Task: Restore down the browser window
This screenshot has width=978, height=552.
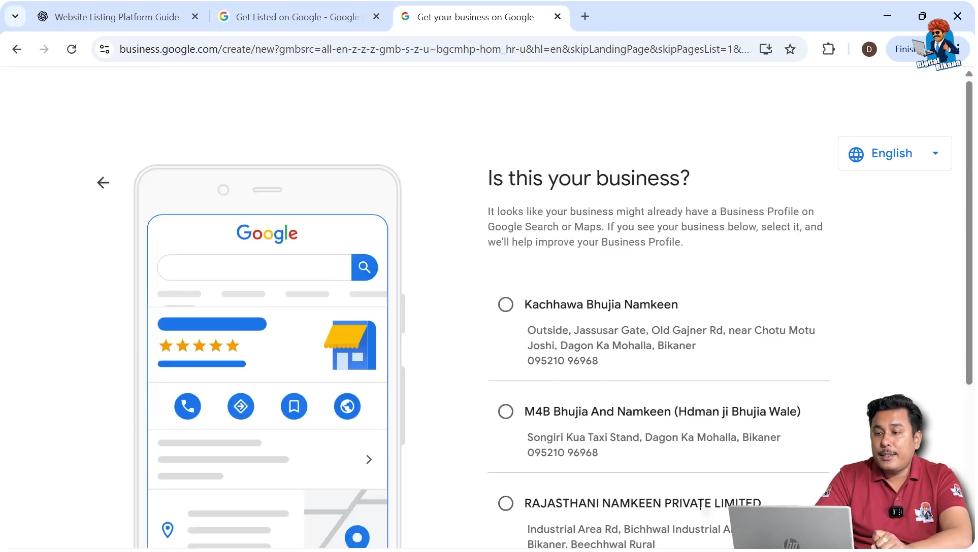Action: click(x=922, y=16)
